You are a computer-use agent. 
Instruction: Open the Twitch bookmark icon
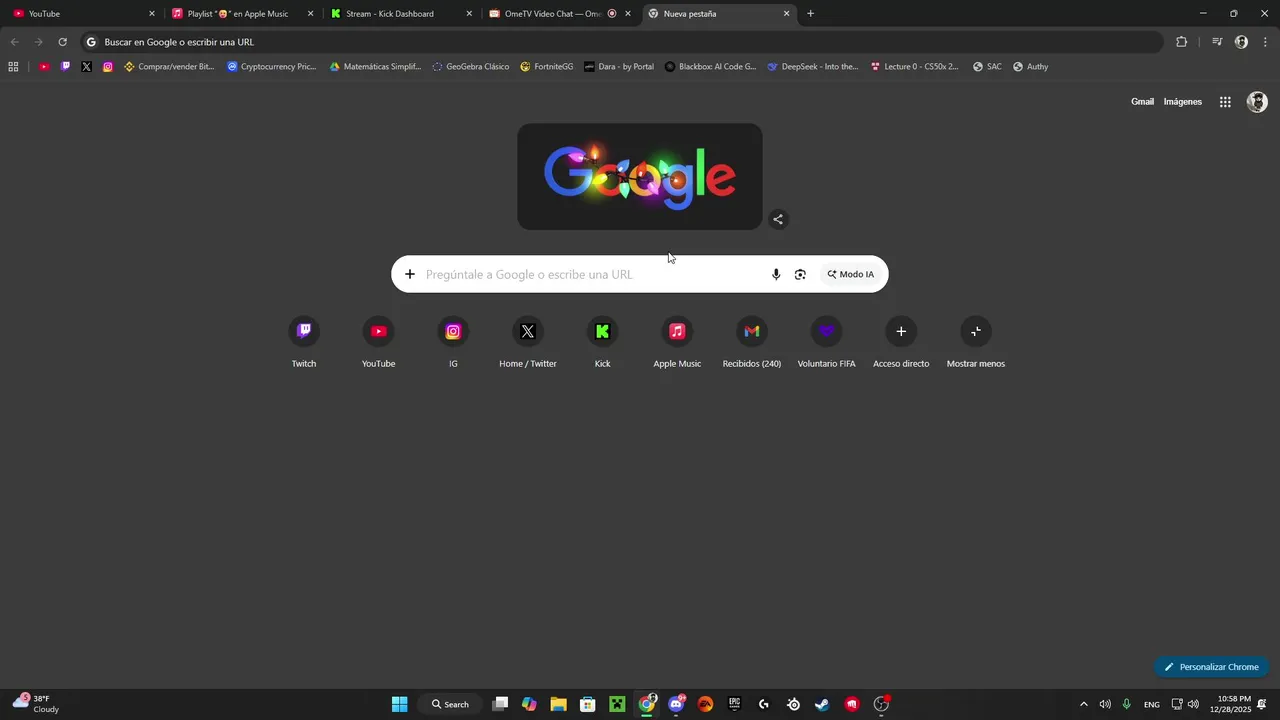click(x=65, y=67)
